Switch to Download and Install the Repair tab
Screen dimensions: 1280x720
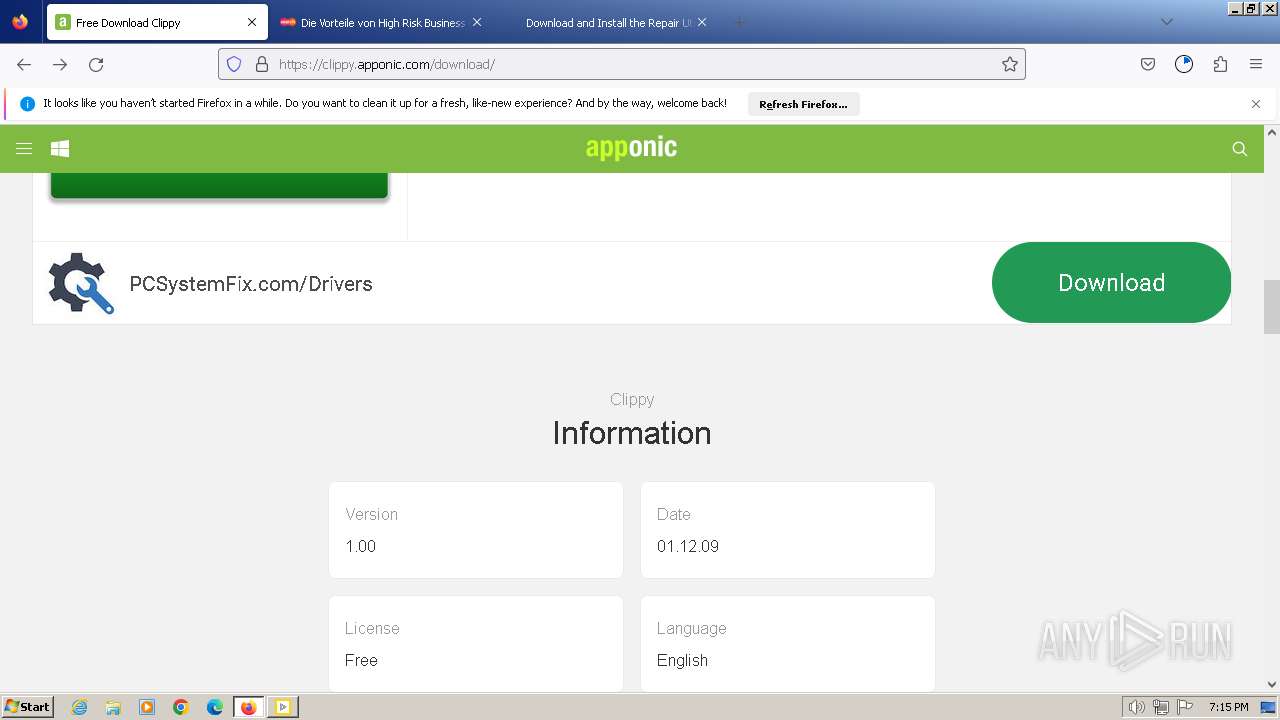click(607, 22)
